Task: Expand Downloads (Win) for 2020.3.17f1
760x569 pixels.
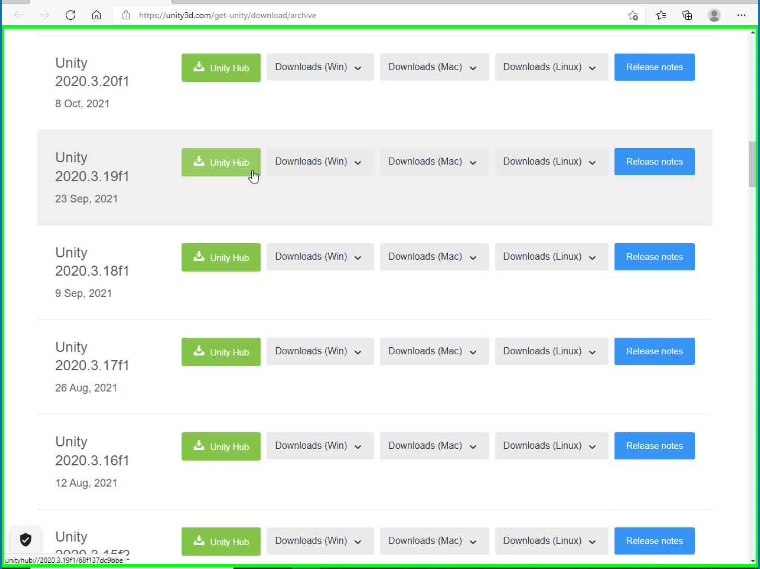Action: pos(320,351)
